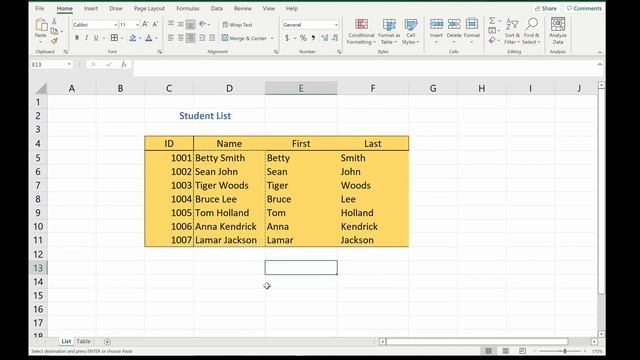Click the Font Color A icon
This screenshot has width=640, height=360.
(149, 38)
